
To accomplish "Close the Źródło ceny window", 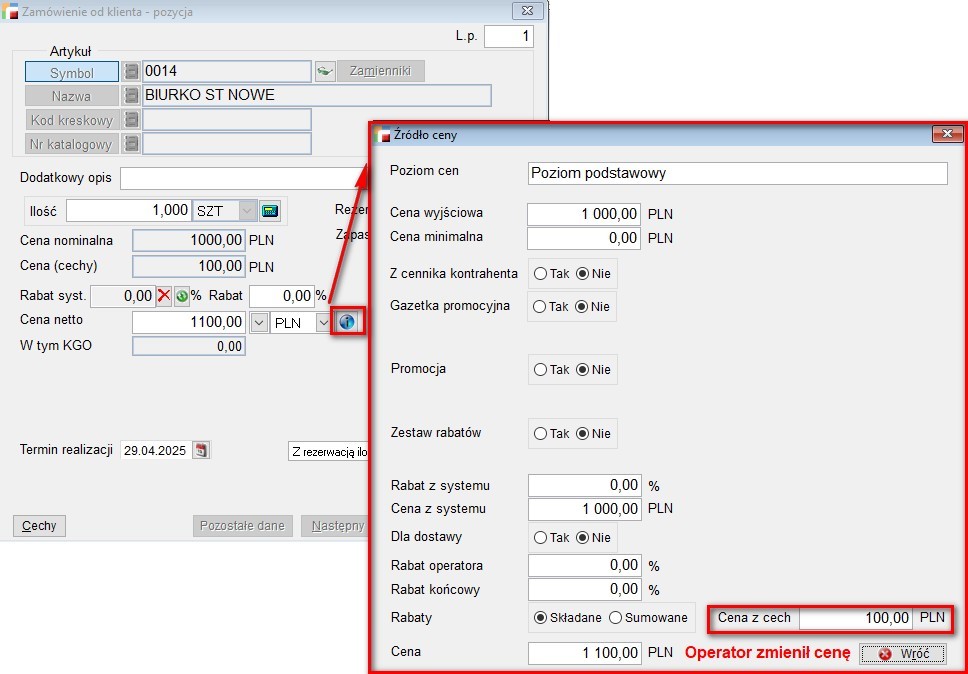I will tap(946, 133).
